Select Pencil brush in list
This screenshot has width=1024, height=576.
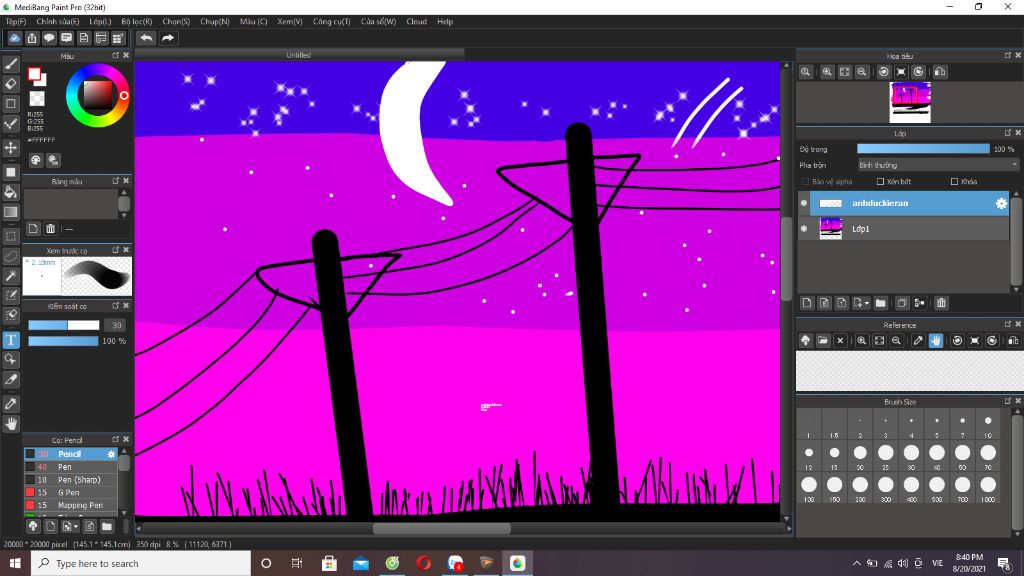click(x=71, y=454)
